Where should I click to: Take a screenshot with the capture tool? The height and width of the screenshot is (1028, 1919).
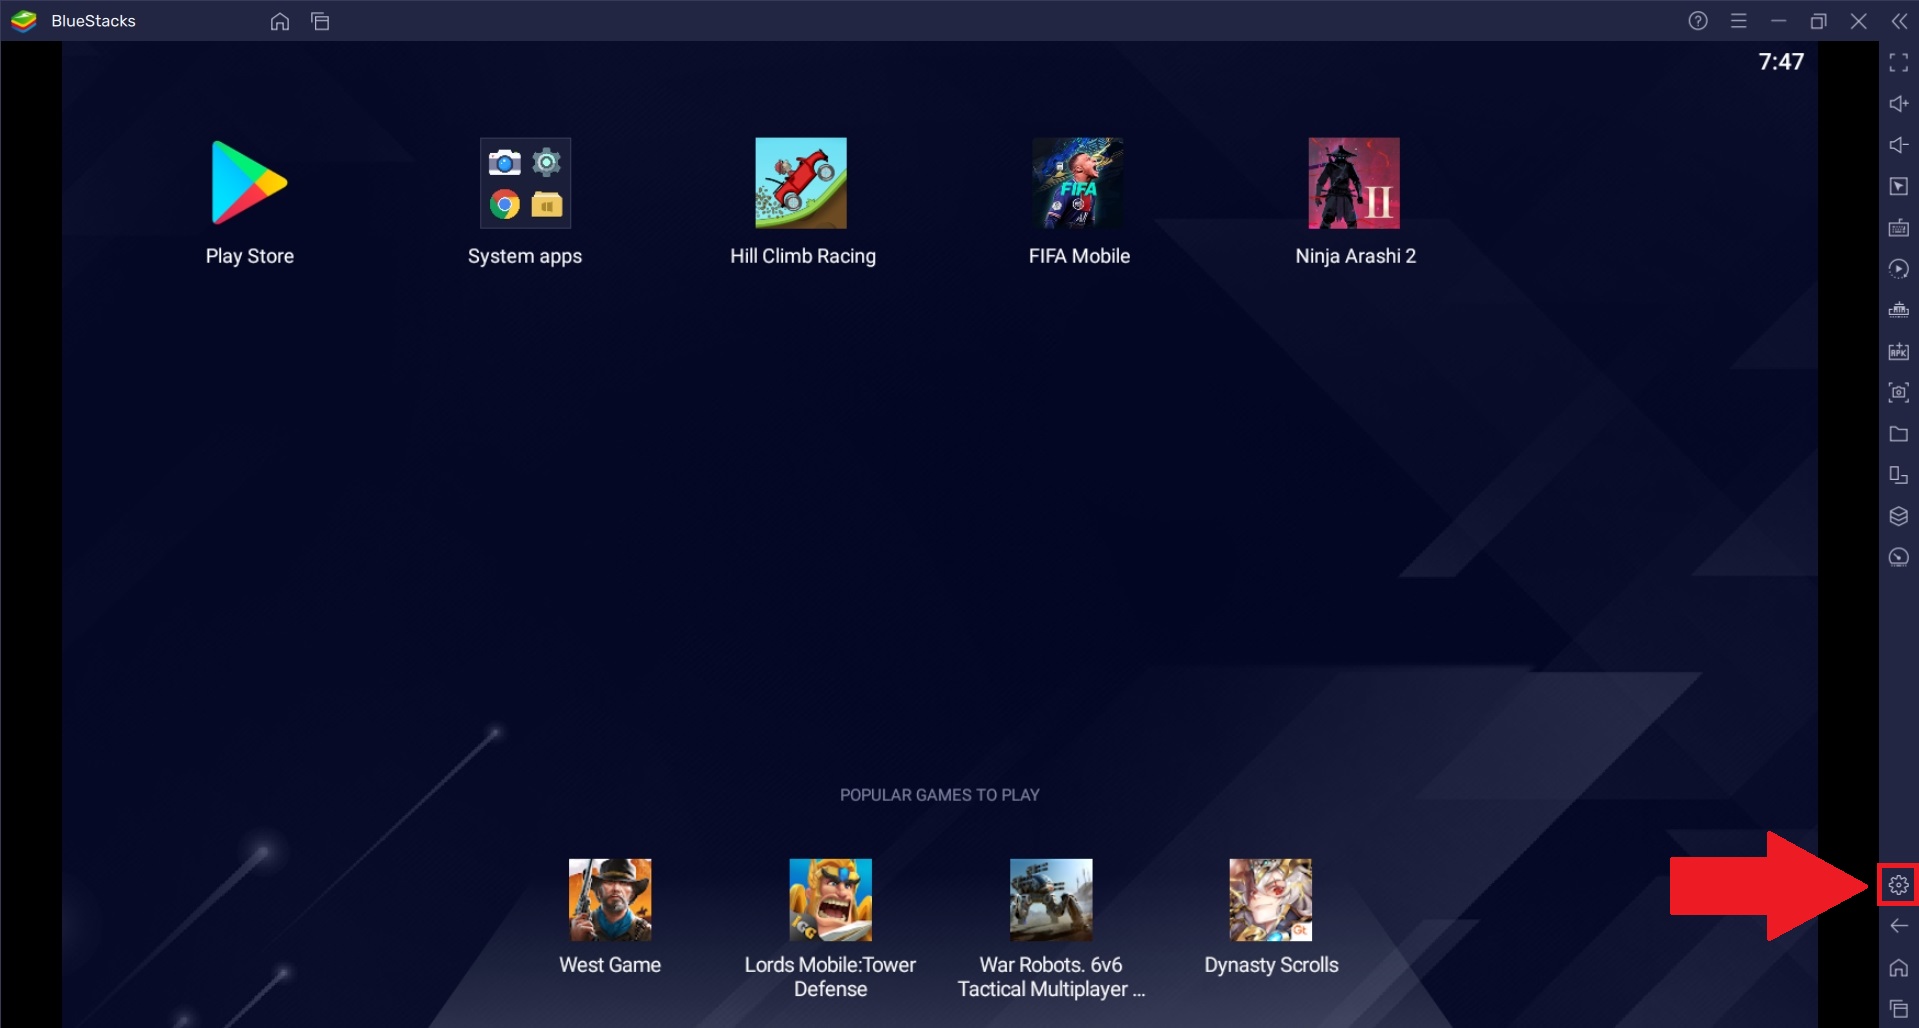pos(1897,393)
